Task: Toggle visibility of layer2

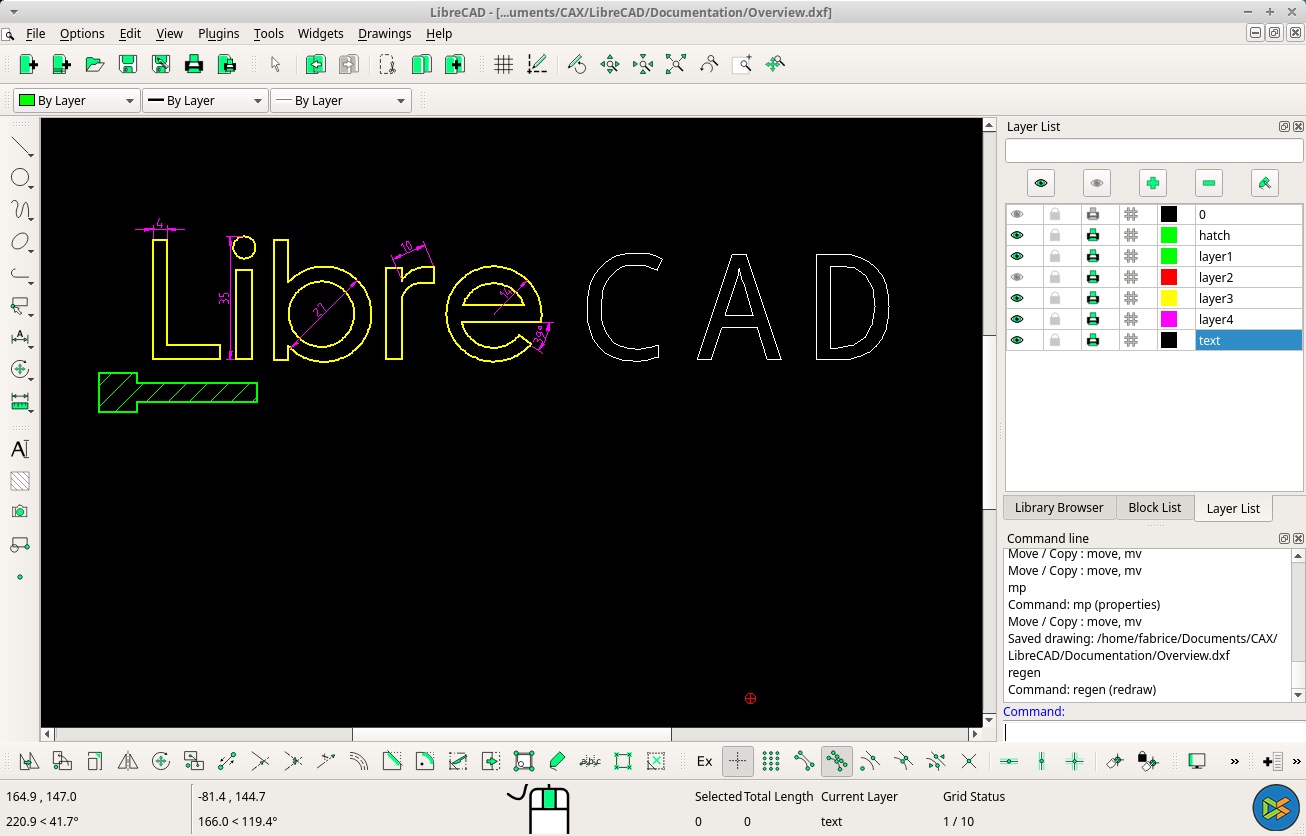Action: [1017, 278]
